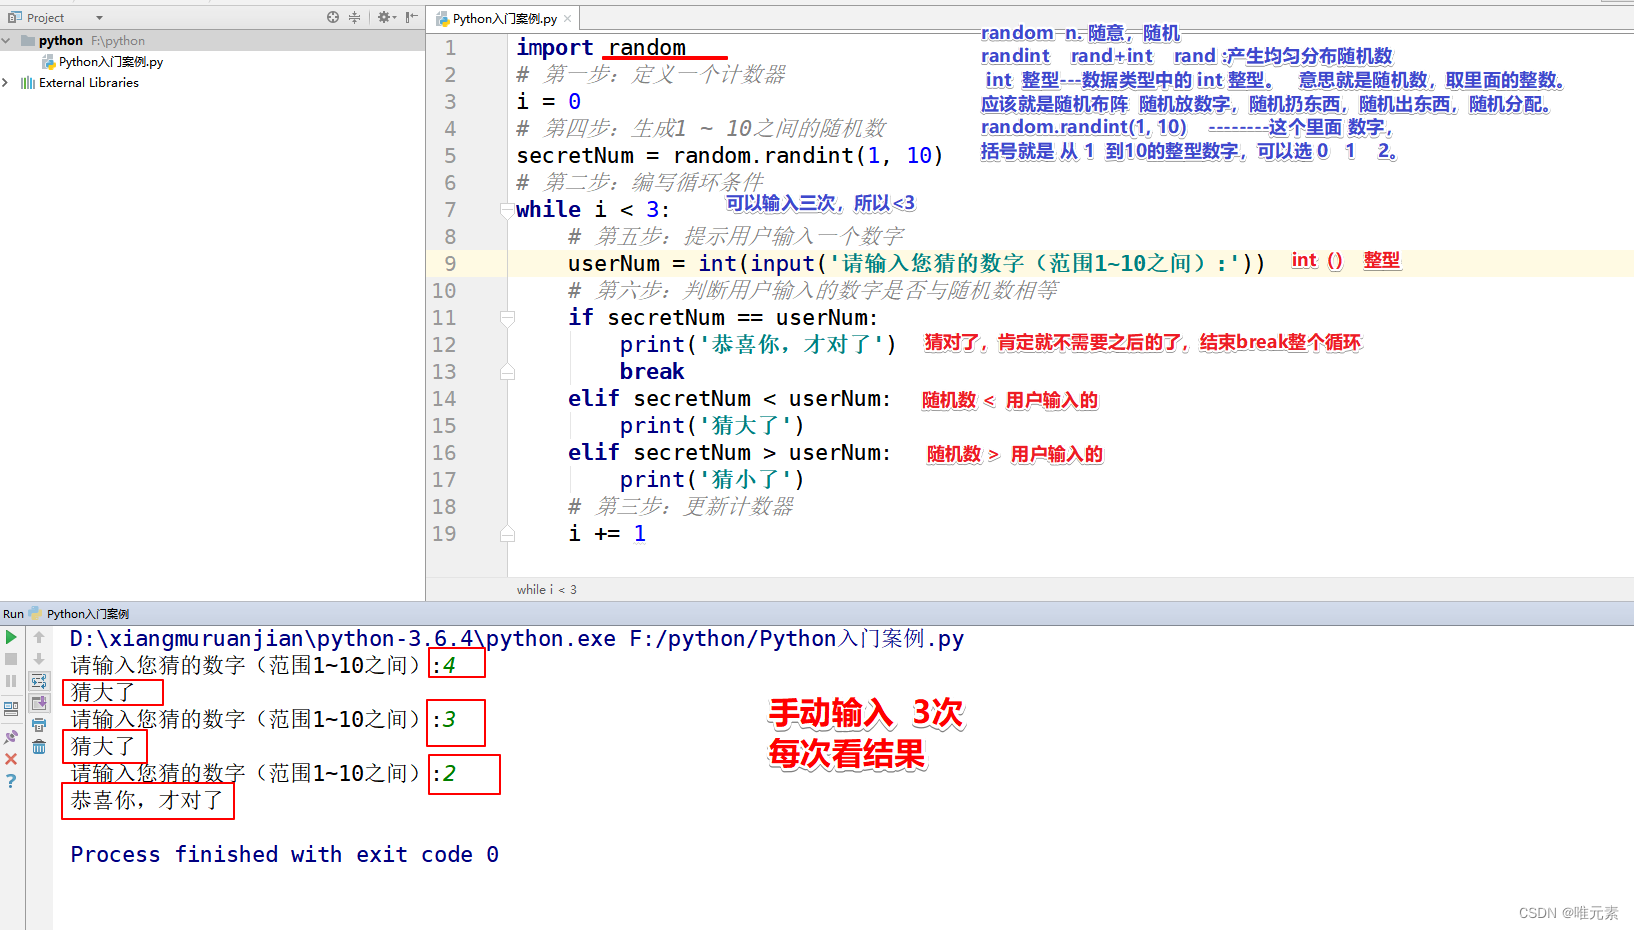Open the Project view dropdown
Image resolution: width=1634 pixels, height=930 pixels.
click(x=97, y=17)
